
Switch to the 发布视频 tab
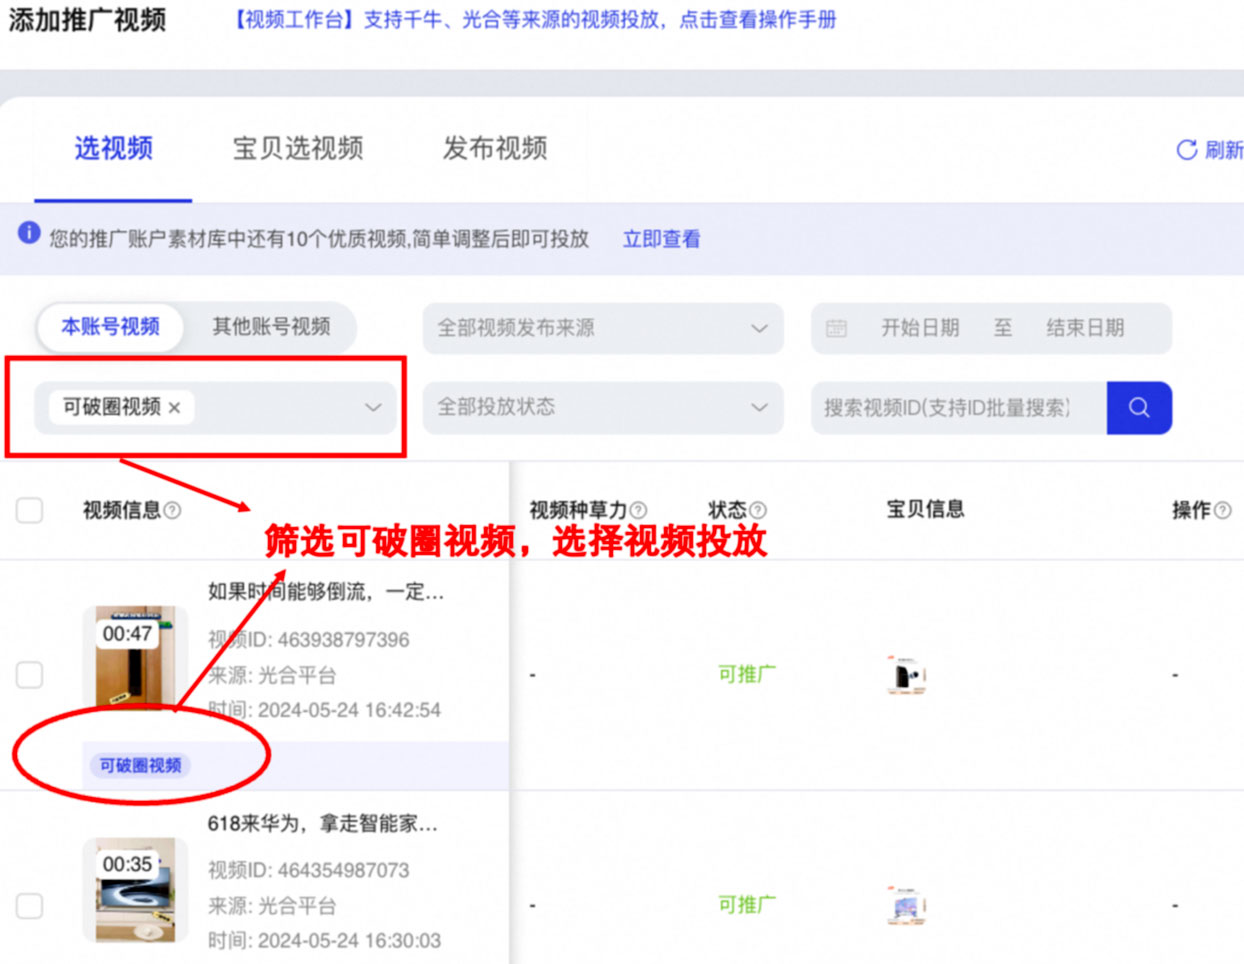[495, 149]
